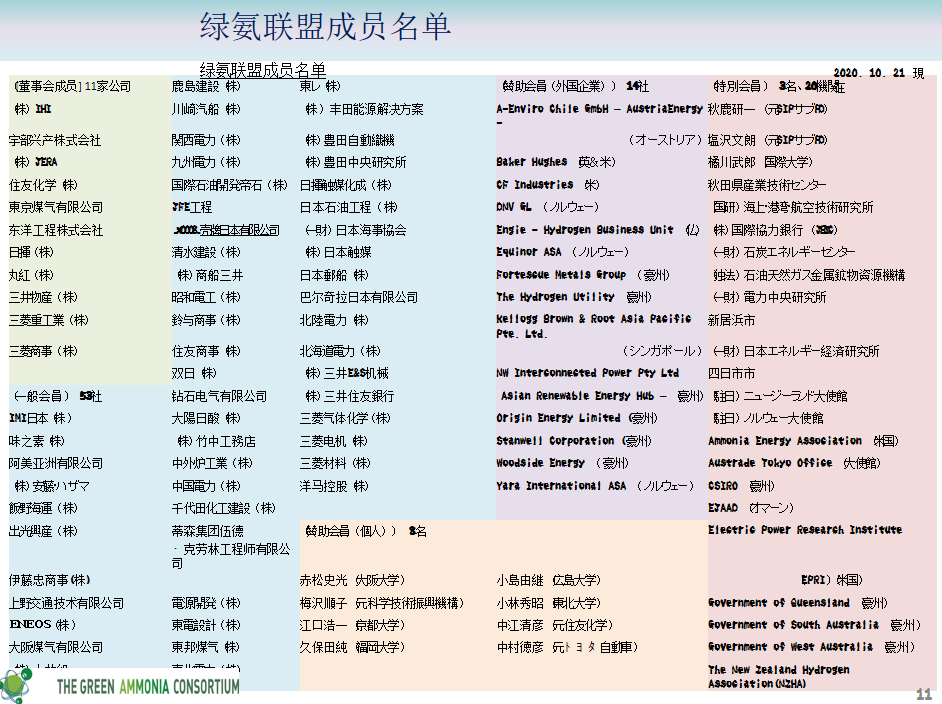Select the entry Government of Queensland
Screen dimensions: 942x704
[x=779, y=602]
